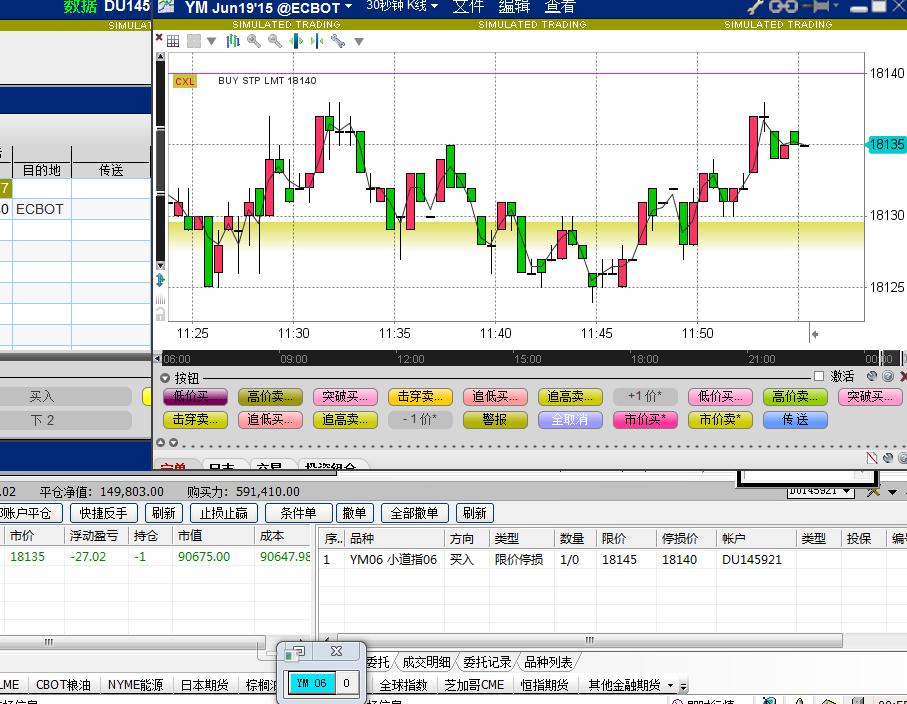The image size is (907, 704).
Task: Click the 芝加哥CME market tab
Action: tap(474, 685)
